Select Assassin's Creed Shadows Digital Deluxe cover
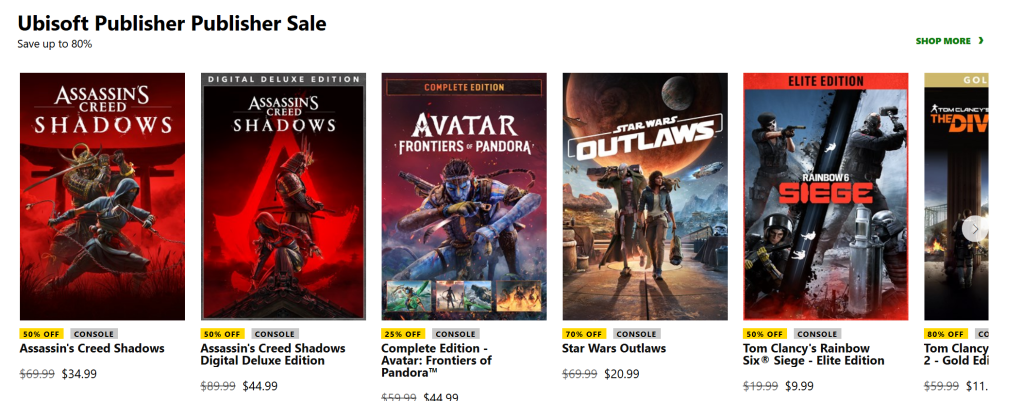This screenshot has height=401, width=1023. tap(283, 196)
